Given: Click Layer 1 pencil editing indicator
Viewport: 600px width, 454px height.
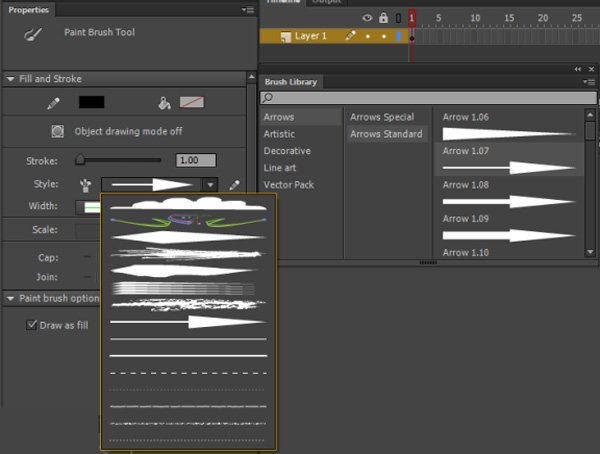Looking at the screenshot, I should click(x=350, y=36).
